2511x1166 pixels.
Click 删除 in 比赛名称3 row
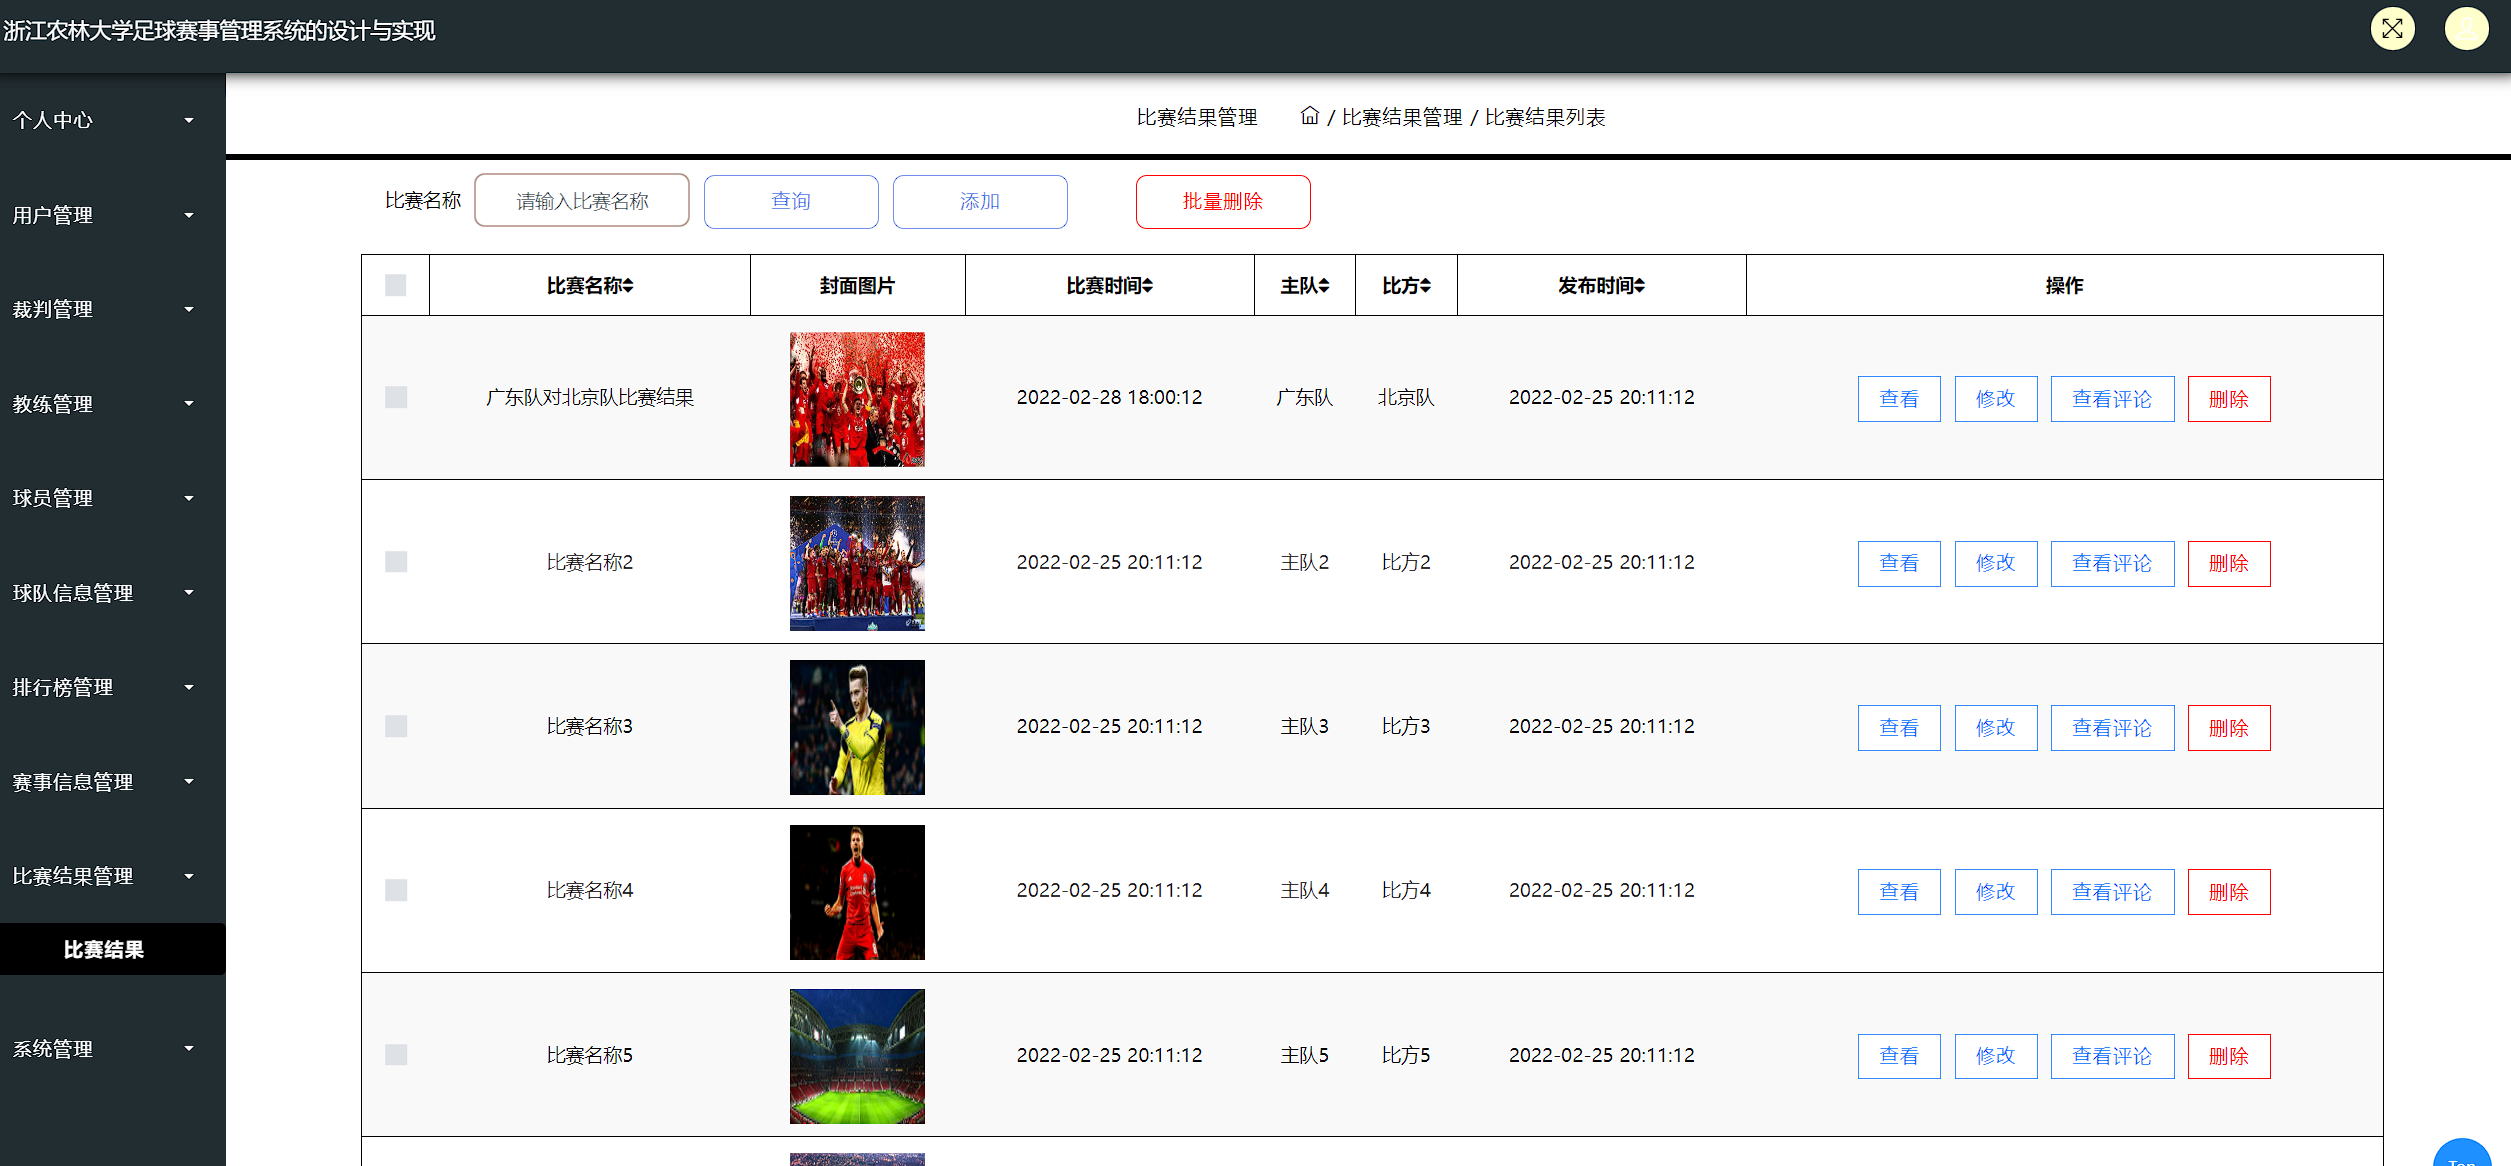2229,728
